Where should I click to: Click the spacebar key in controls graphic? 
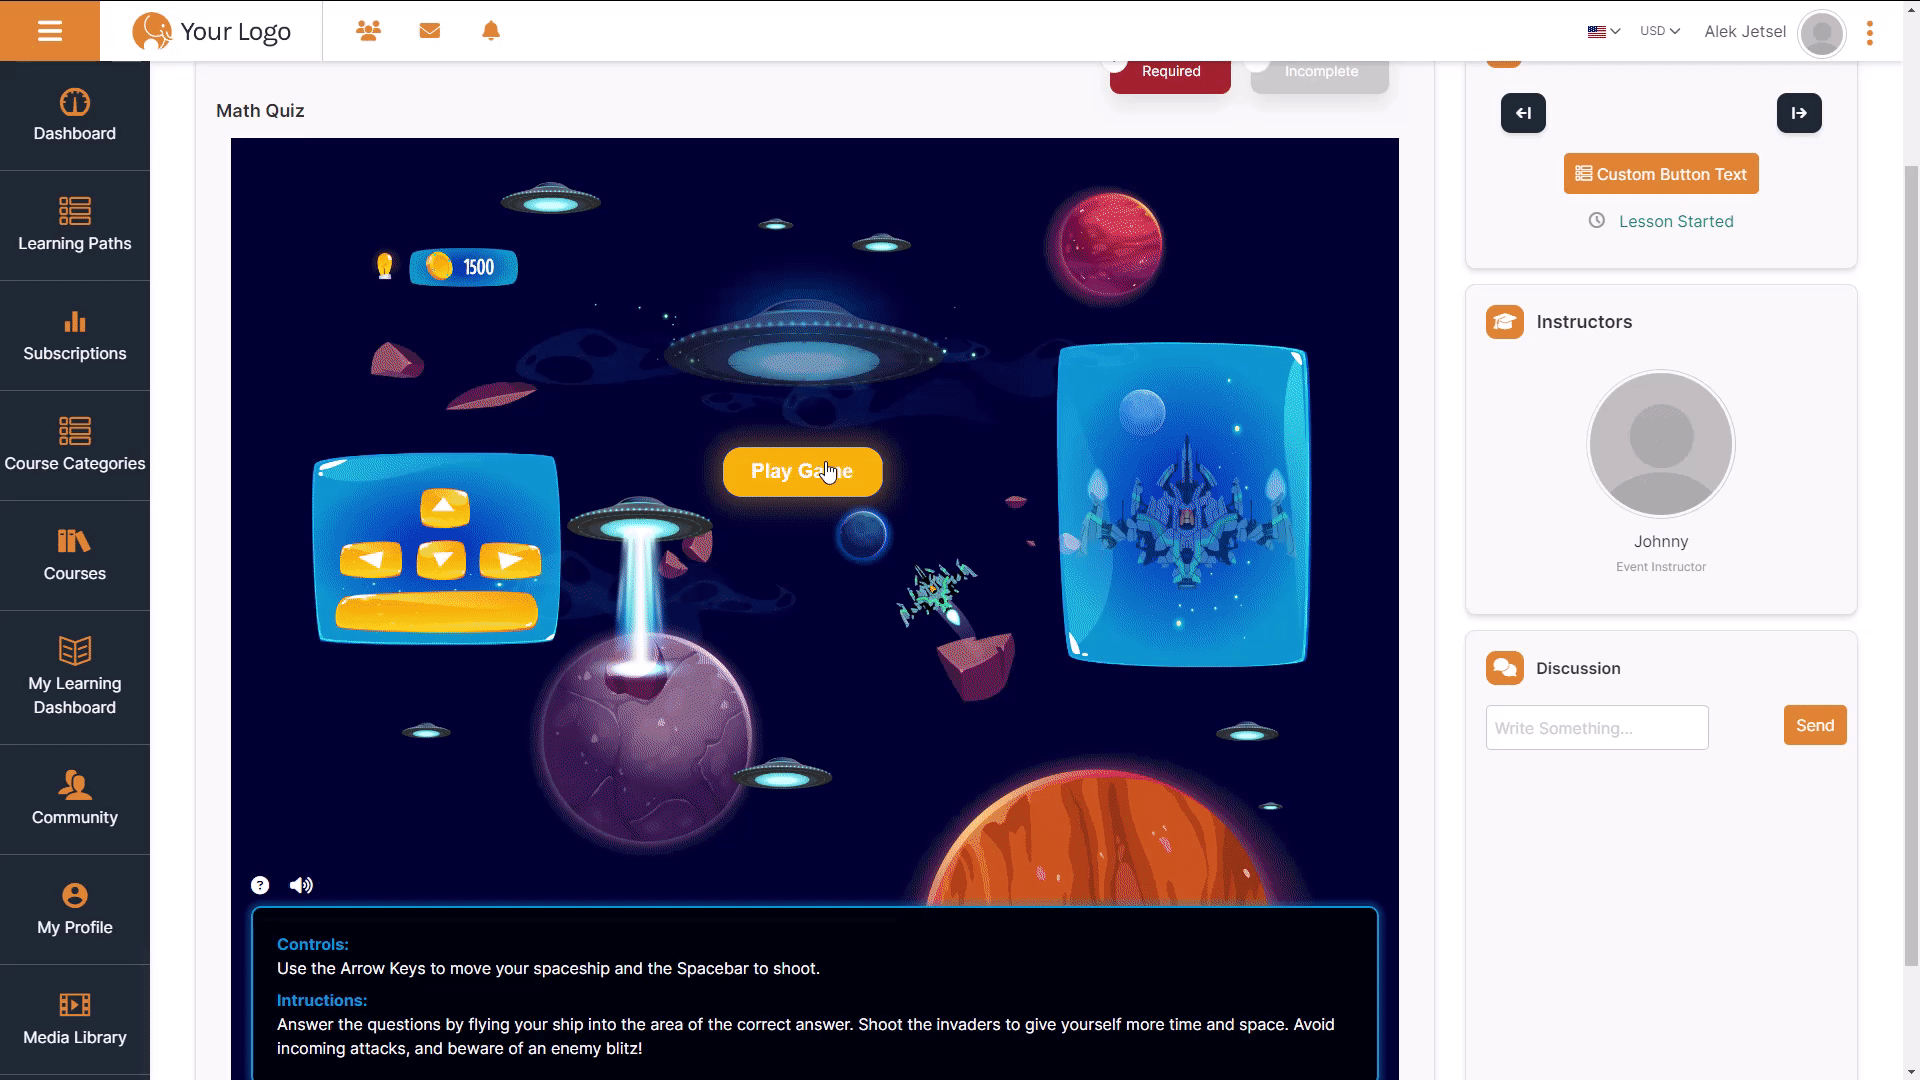pos(437,611)
